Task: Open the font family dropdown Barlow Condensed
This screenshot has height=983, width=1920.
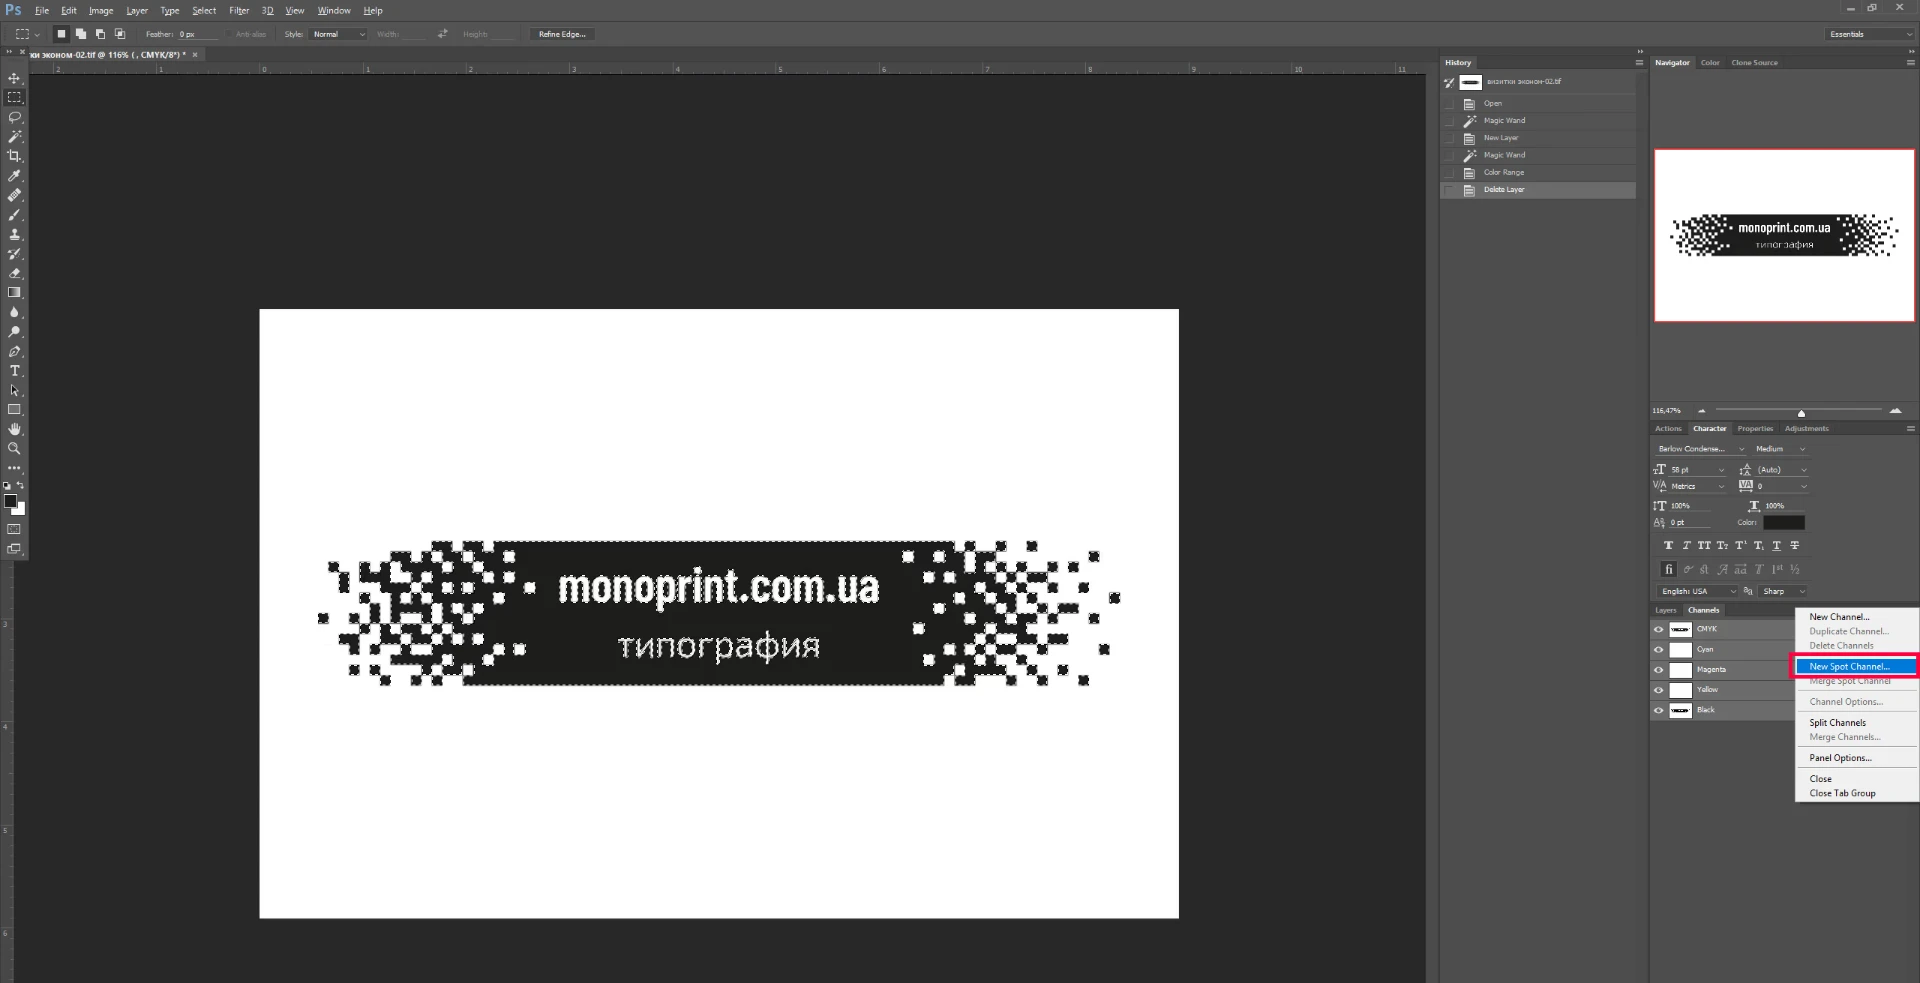Action: pos(1700,449)
